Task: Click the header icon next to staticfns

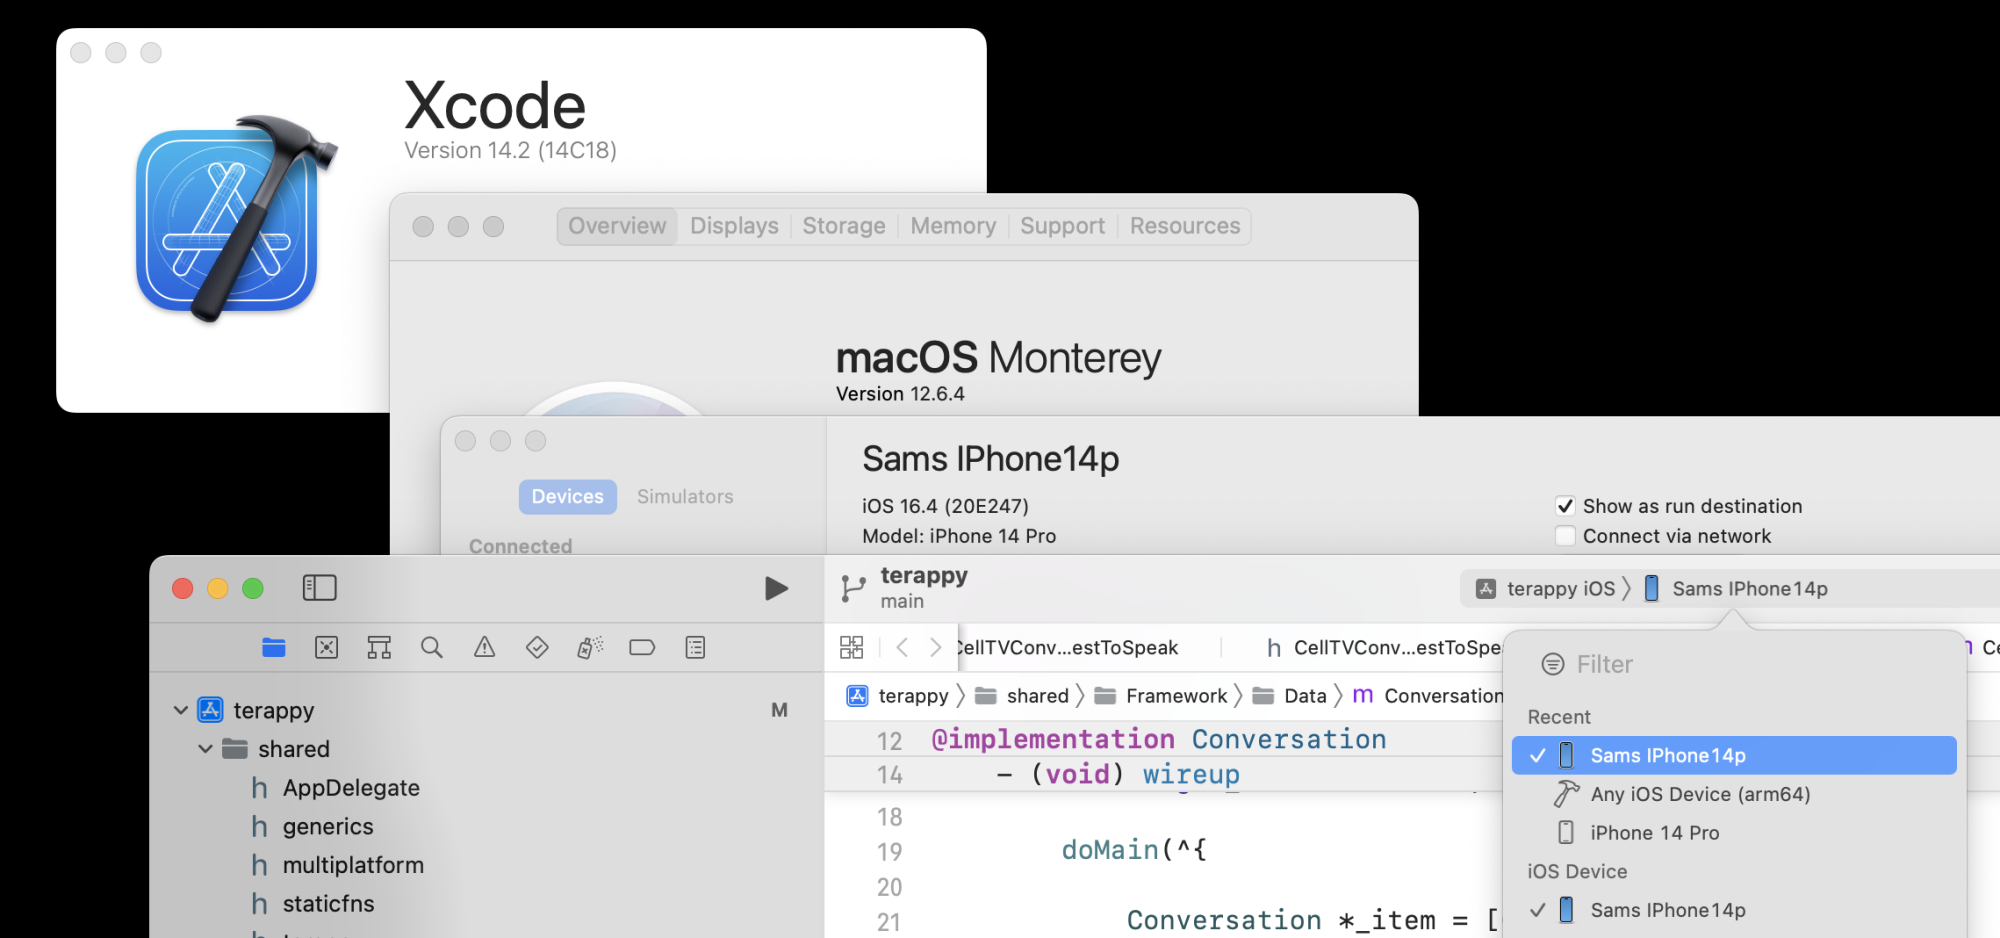Action: click(259, 904)
